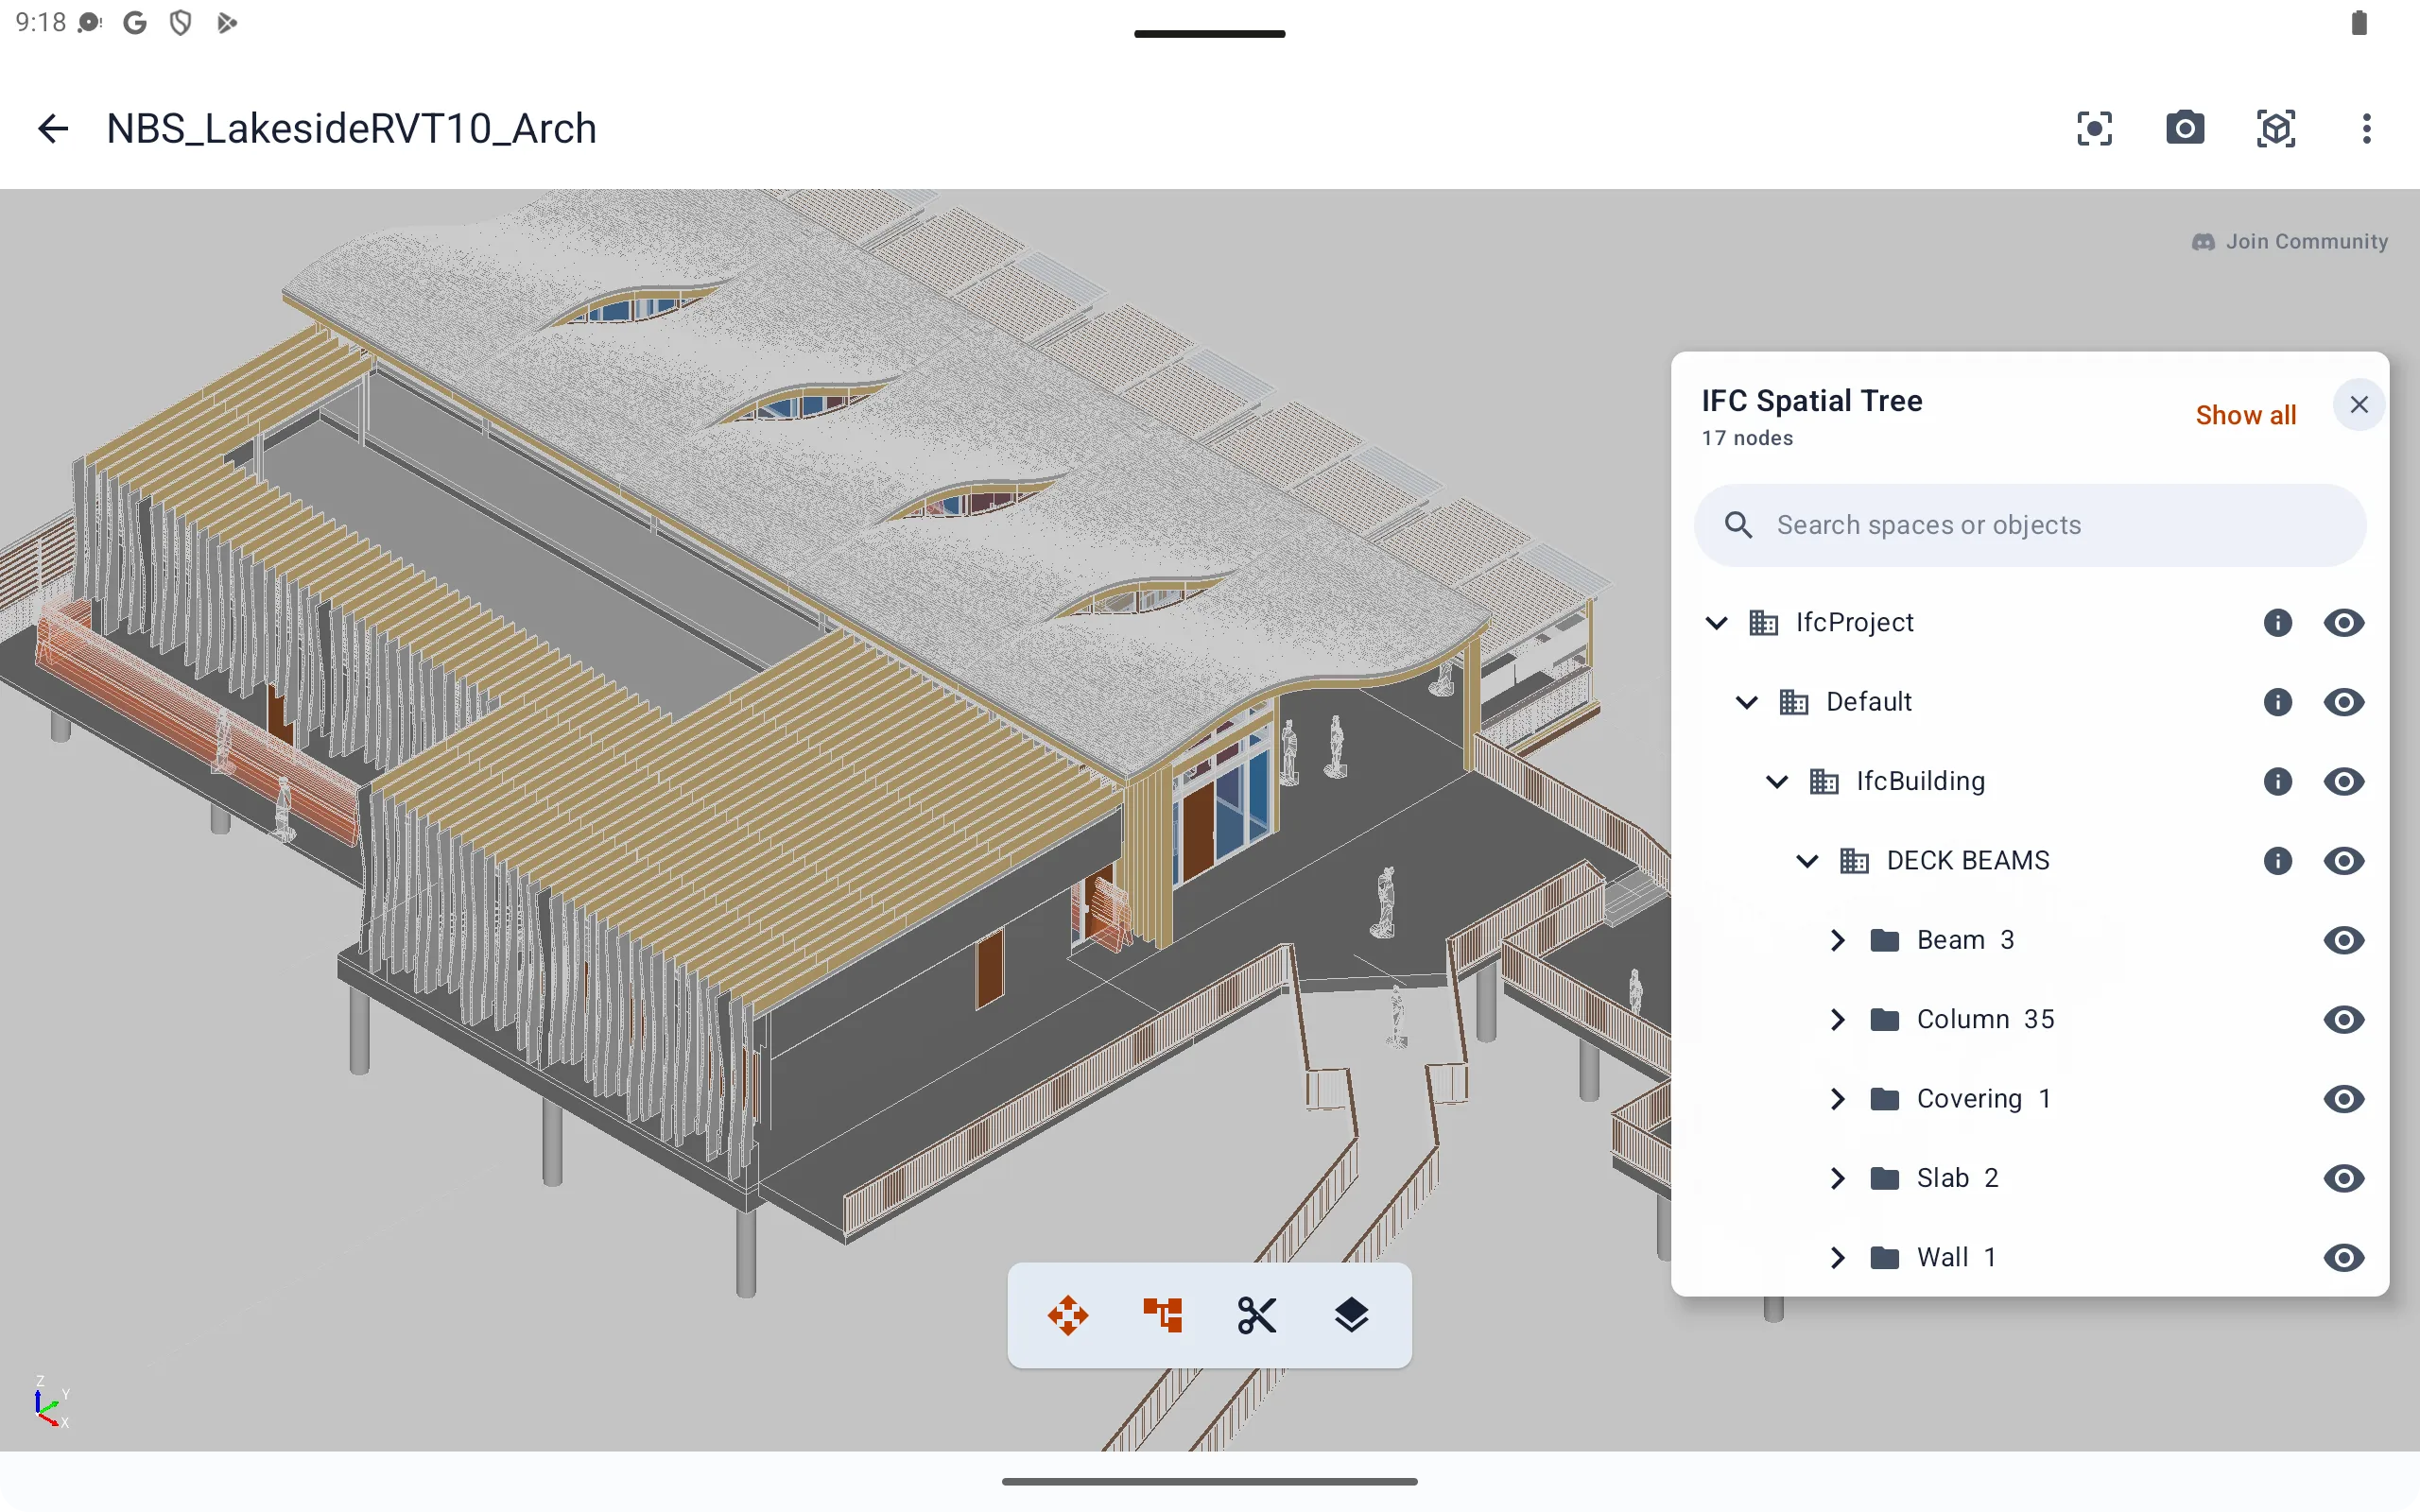Collapse the DECK BEAMS node
The width and height of the screenshot is (2420, 1512).
click(x=1806, y=861)
